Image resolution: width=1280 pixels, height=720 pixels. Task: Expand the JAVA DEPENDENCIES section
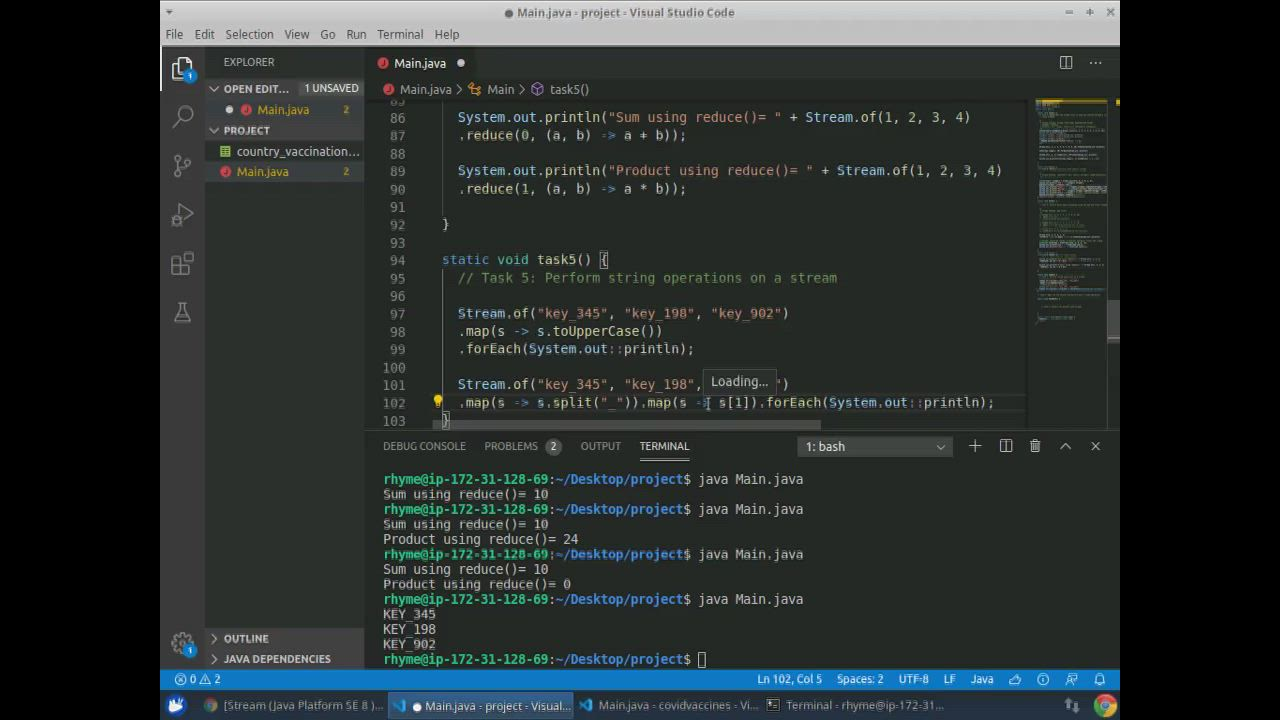[277, 659]
